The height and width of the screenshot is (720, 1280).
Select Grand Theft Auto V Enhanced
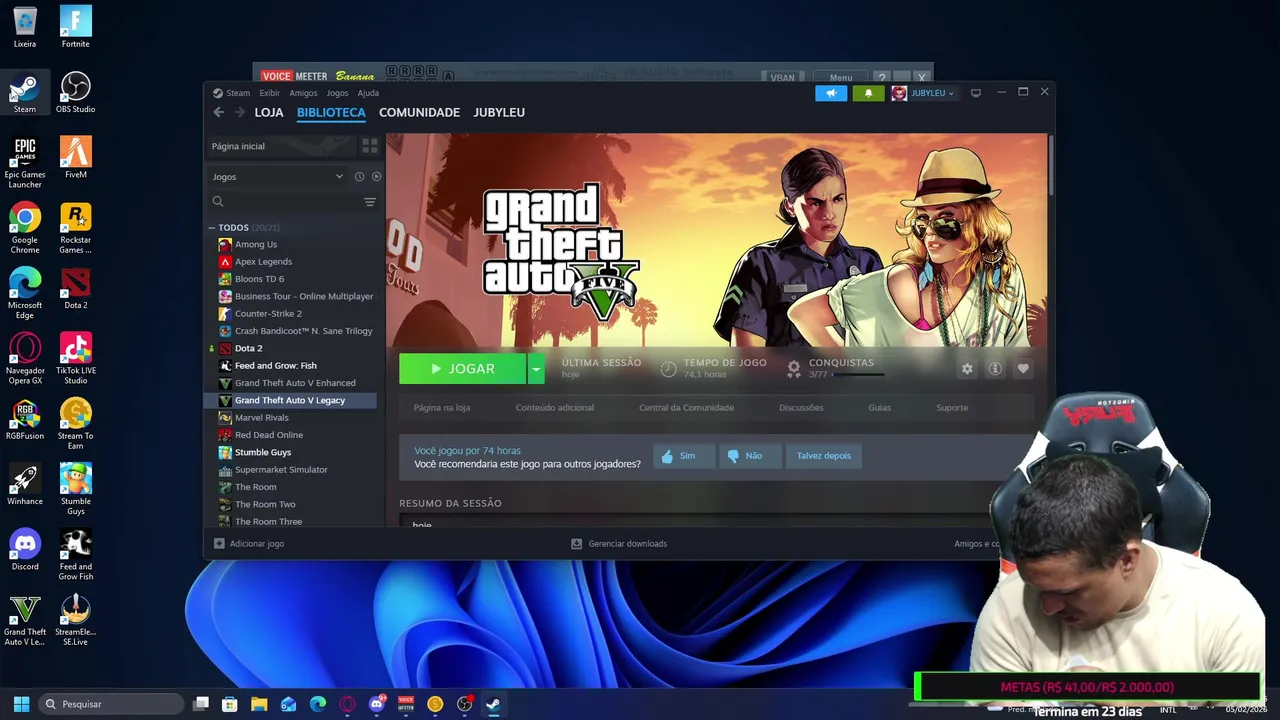click(295, 383)
